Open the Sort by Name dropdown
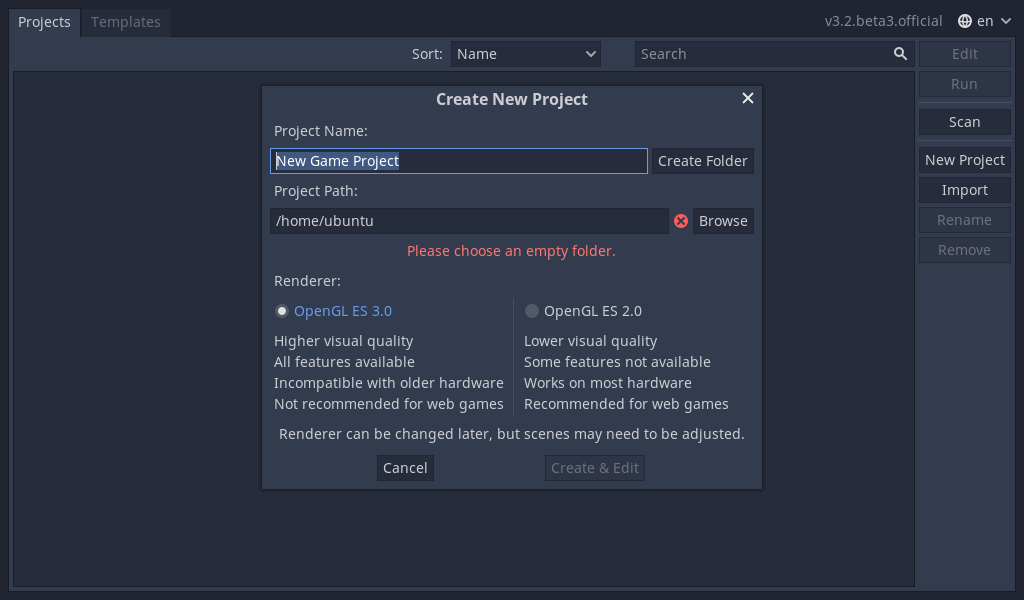 coord(526,54)
